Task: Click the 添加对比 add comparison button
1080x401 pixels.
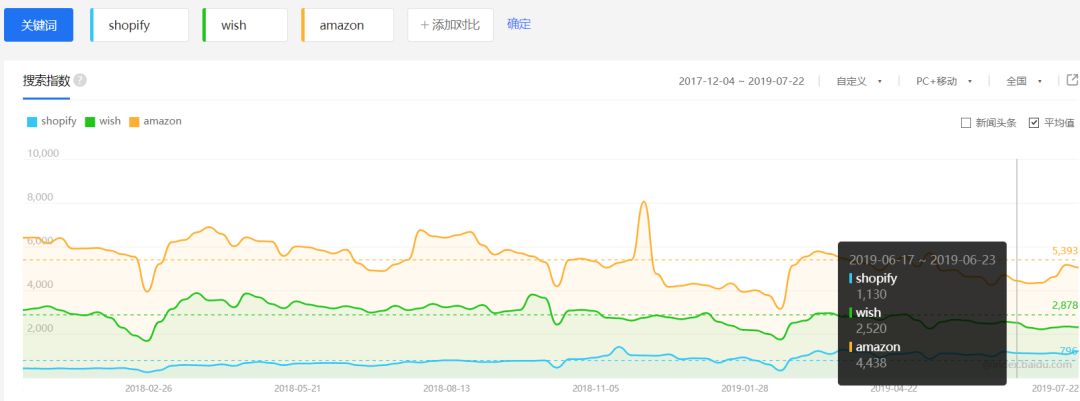Action: point(450,25)
